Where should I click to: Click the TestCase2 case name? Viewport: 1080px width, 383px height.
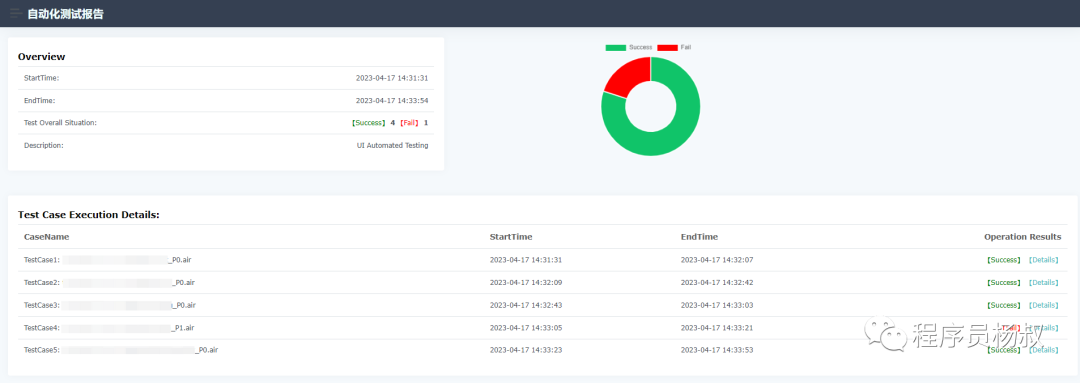point(110,282)
